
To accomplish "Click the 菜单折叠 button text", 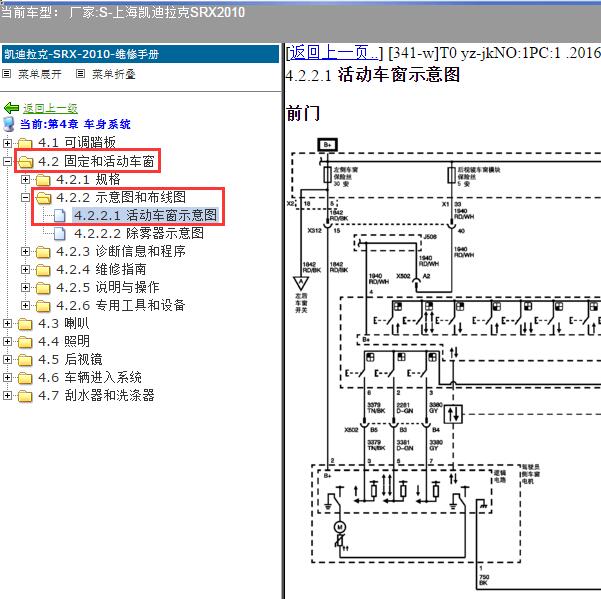I will coord(114,74).
